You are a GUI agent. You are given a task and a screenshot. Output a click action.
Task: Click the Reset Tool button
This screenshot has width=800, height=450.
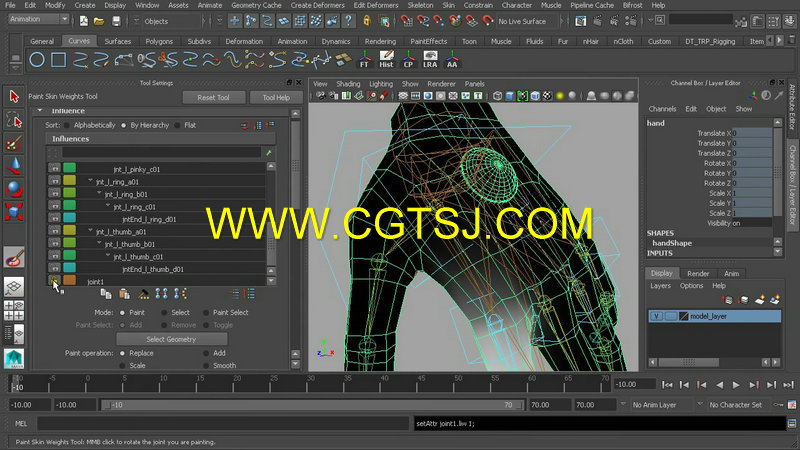point(214,97)
